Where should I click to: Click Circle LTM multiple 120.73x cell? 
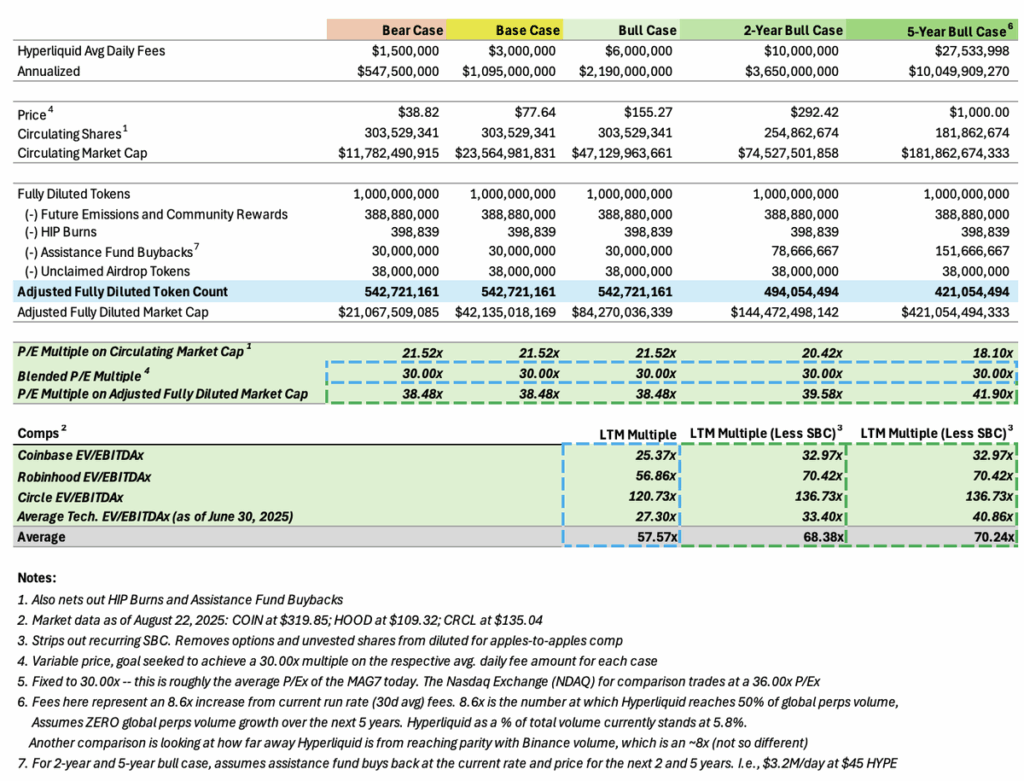[x=652, y=496]
